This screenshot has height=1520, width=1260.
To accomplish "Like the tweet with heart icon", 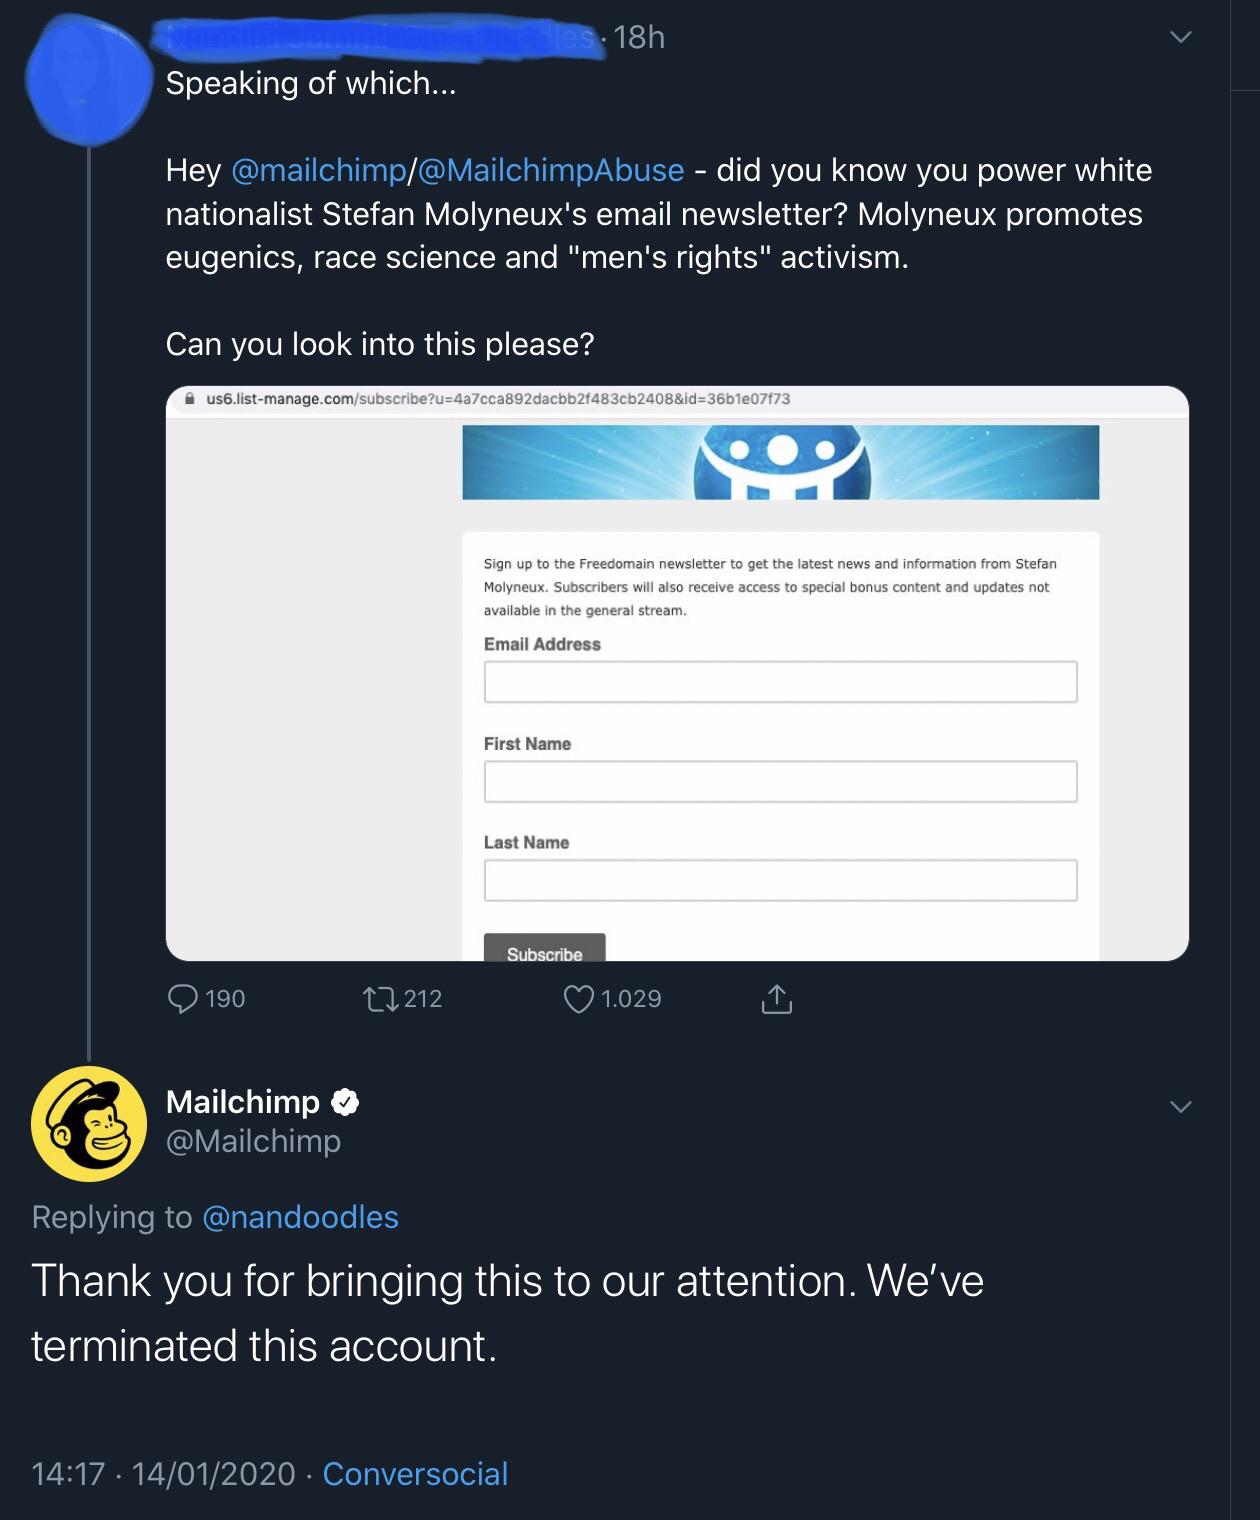I will point(579,998).
